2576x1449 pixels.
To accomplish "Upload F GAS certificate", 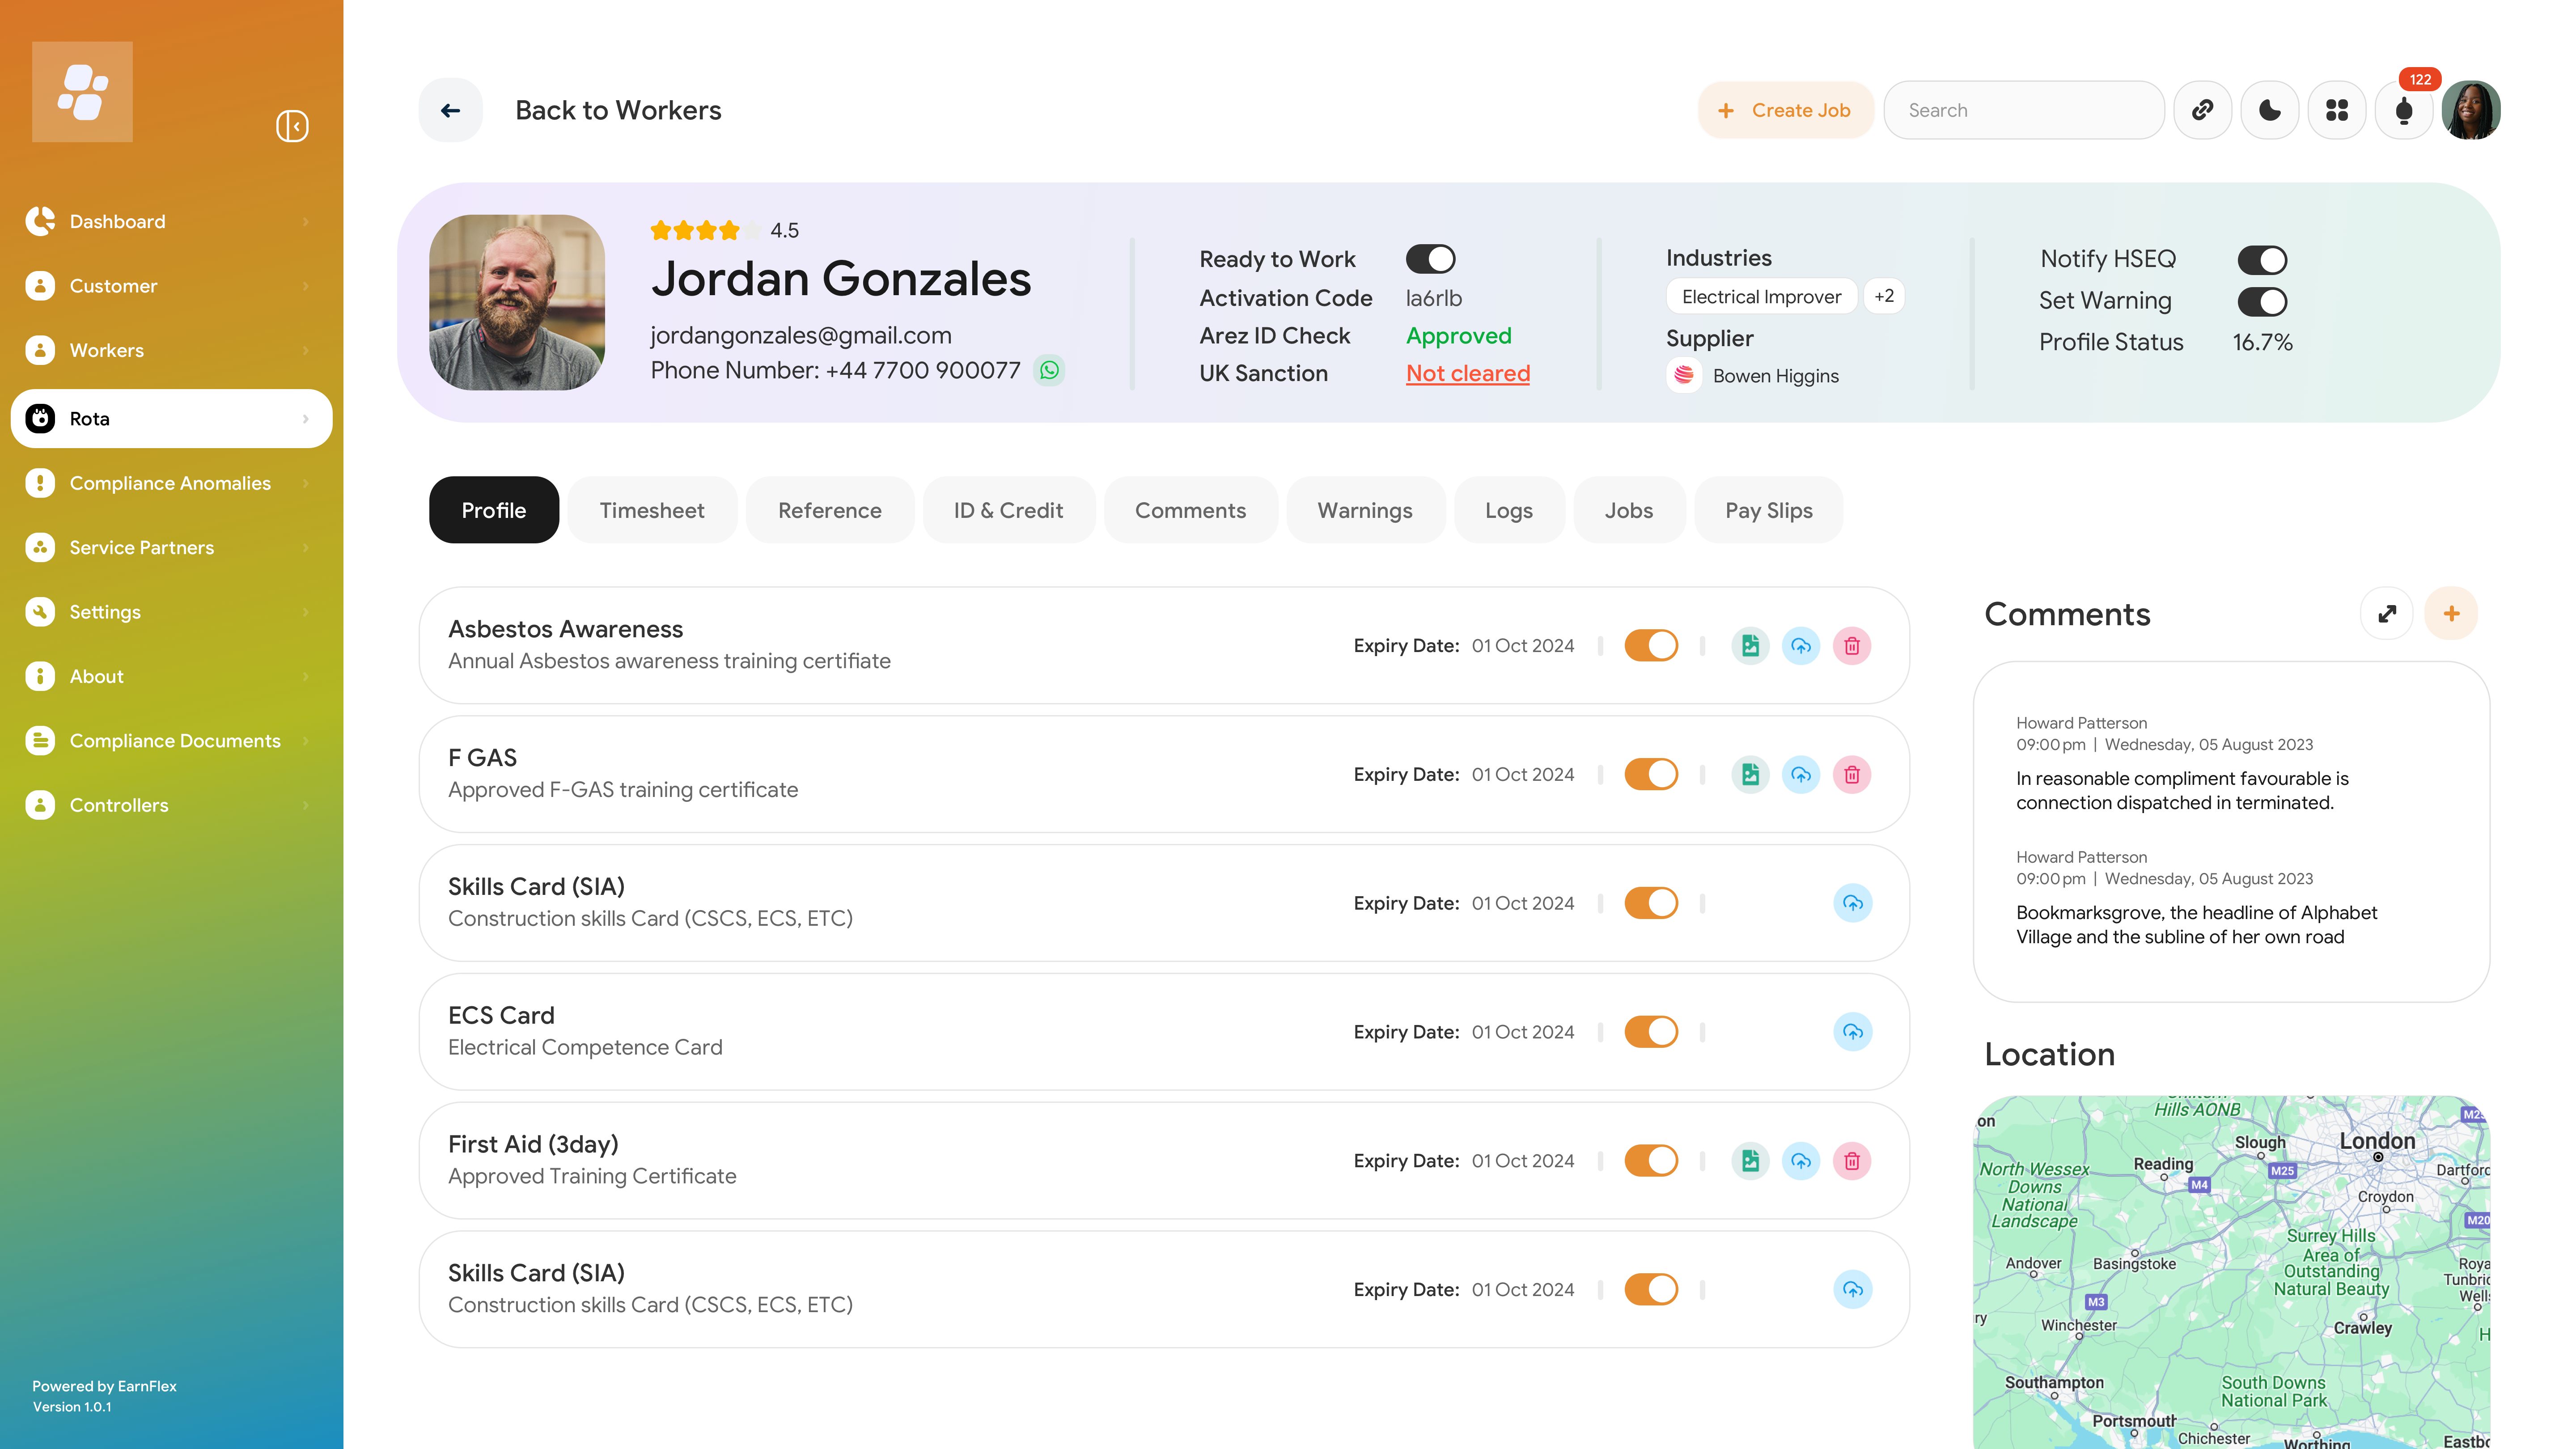I will pyautogui.click(x=1801, y=775).
